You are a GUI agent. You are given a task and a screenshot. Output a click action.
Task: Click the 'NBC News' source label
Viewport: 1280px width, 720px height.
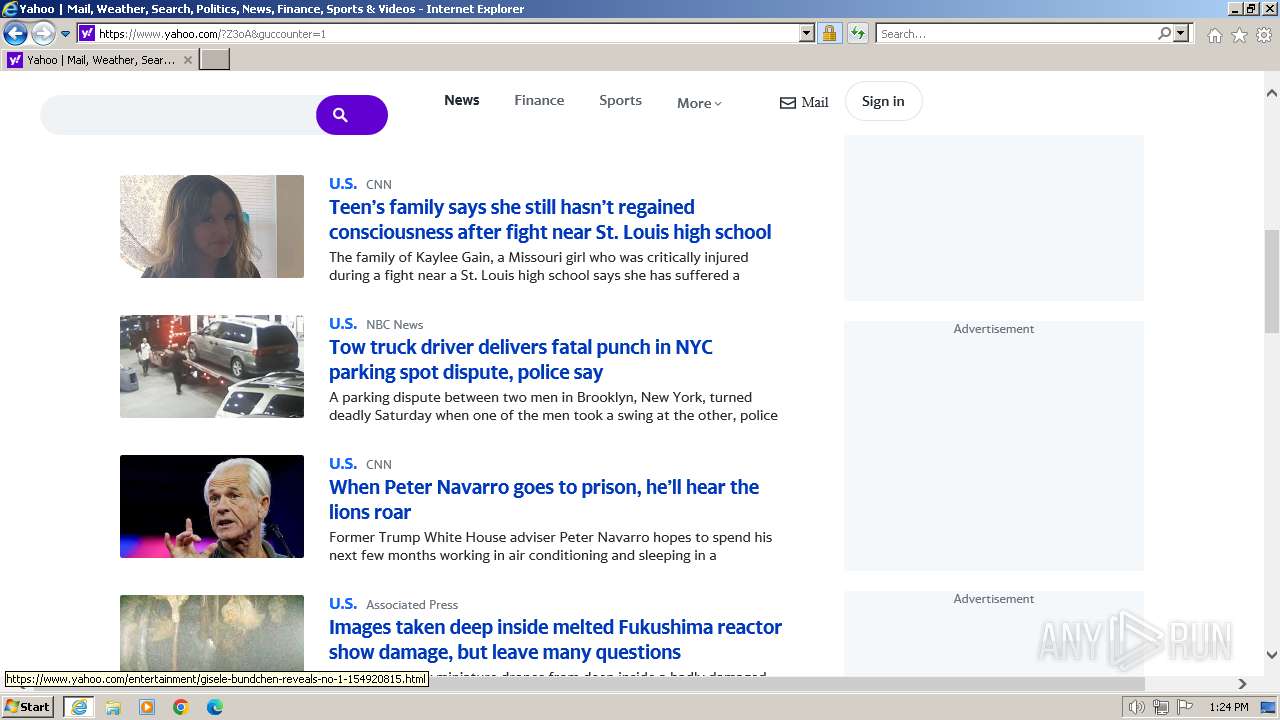pos(394,324)
